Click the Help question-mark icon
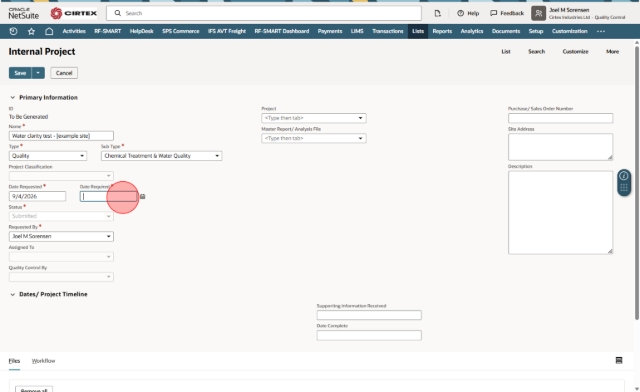This screenshot has width=640, height=392. click(x=460, y=13)
